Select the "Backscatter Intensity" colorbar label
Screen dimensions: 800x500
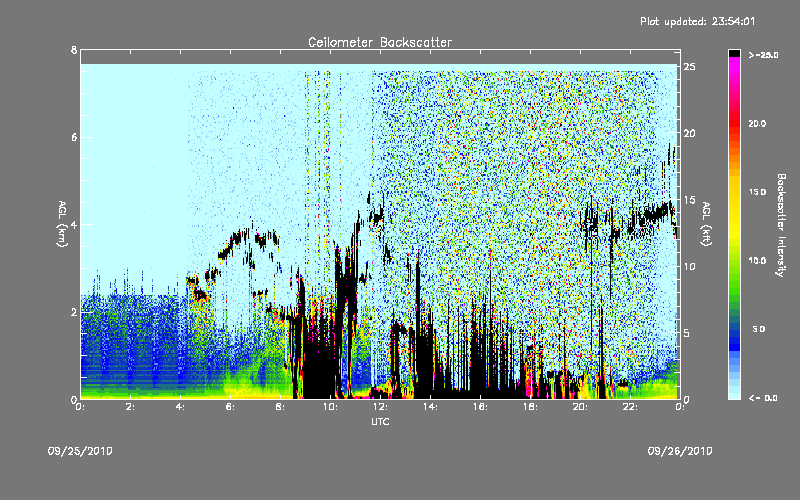click(781, 225)
